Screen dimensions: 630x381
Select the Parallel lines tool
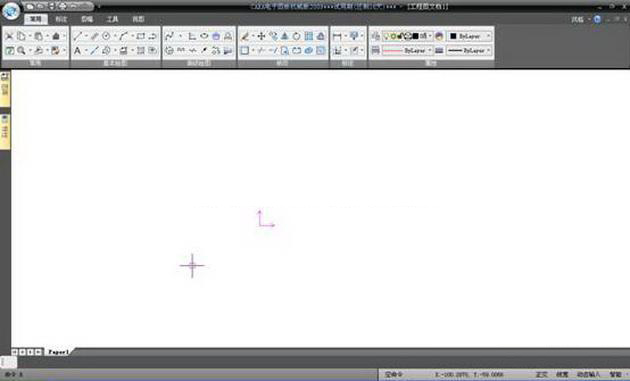[94, 37]
